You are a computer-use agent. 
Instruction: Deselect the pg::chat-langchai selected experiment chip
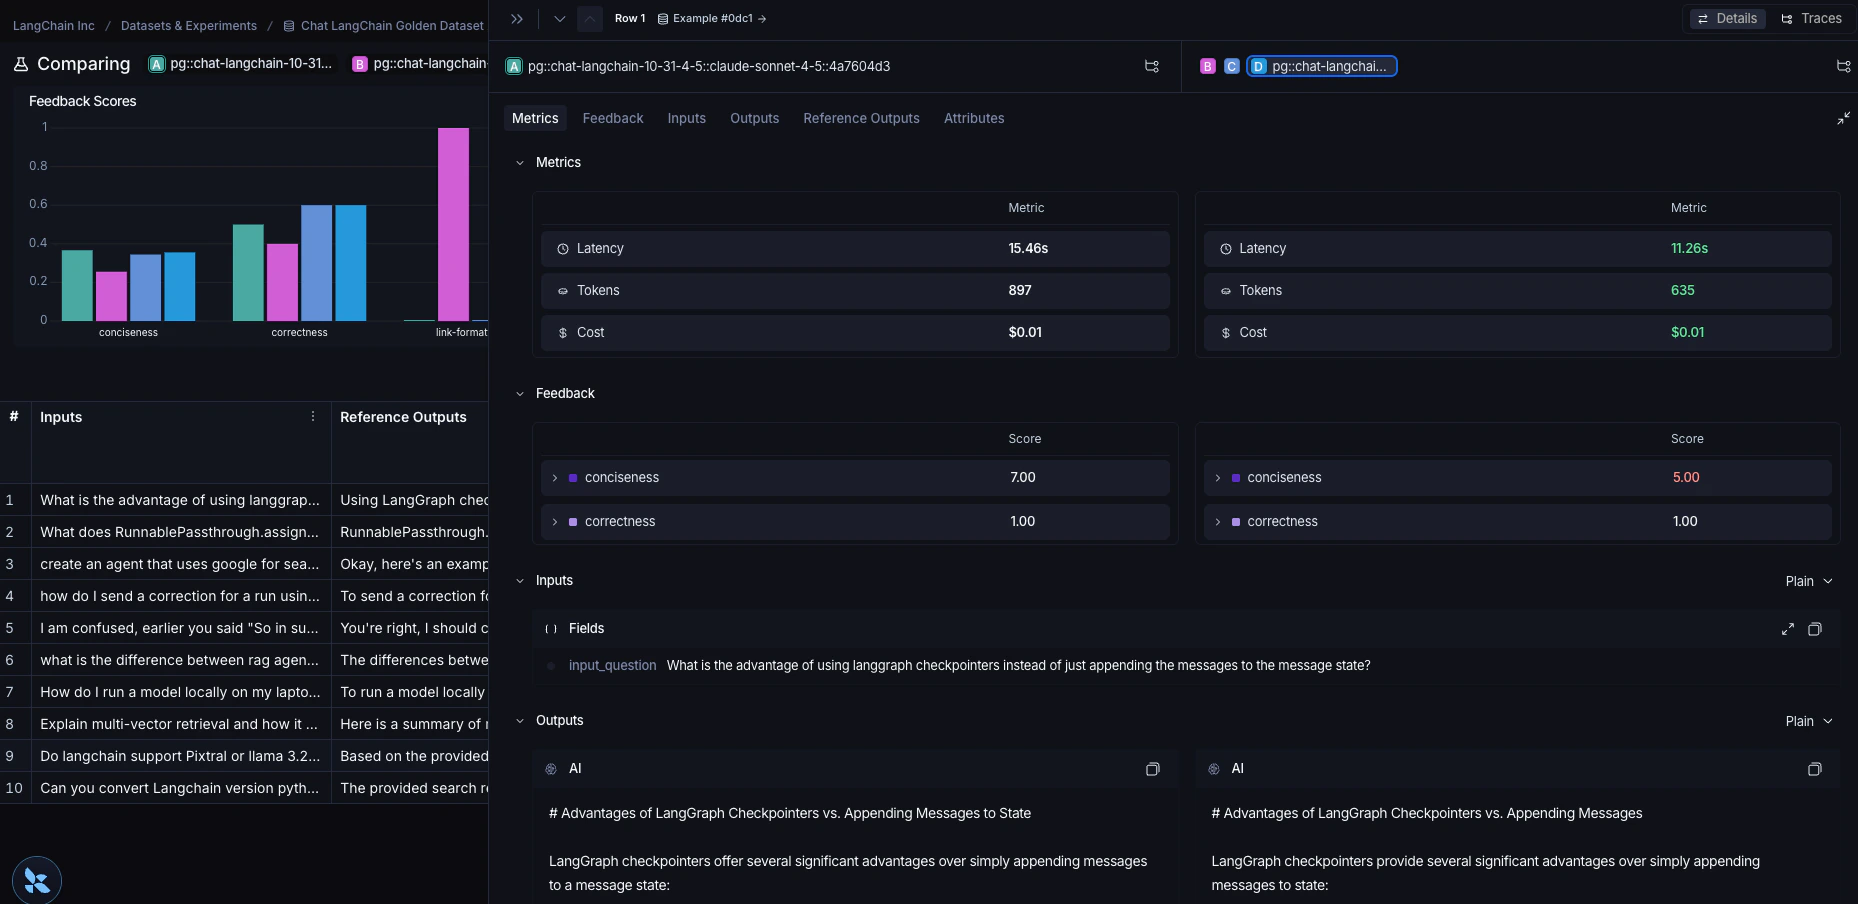1322,66
